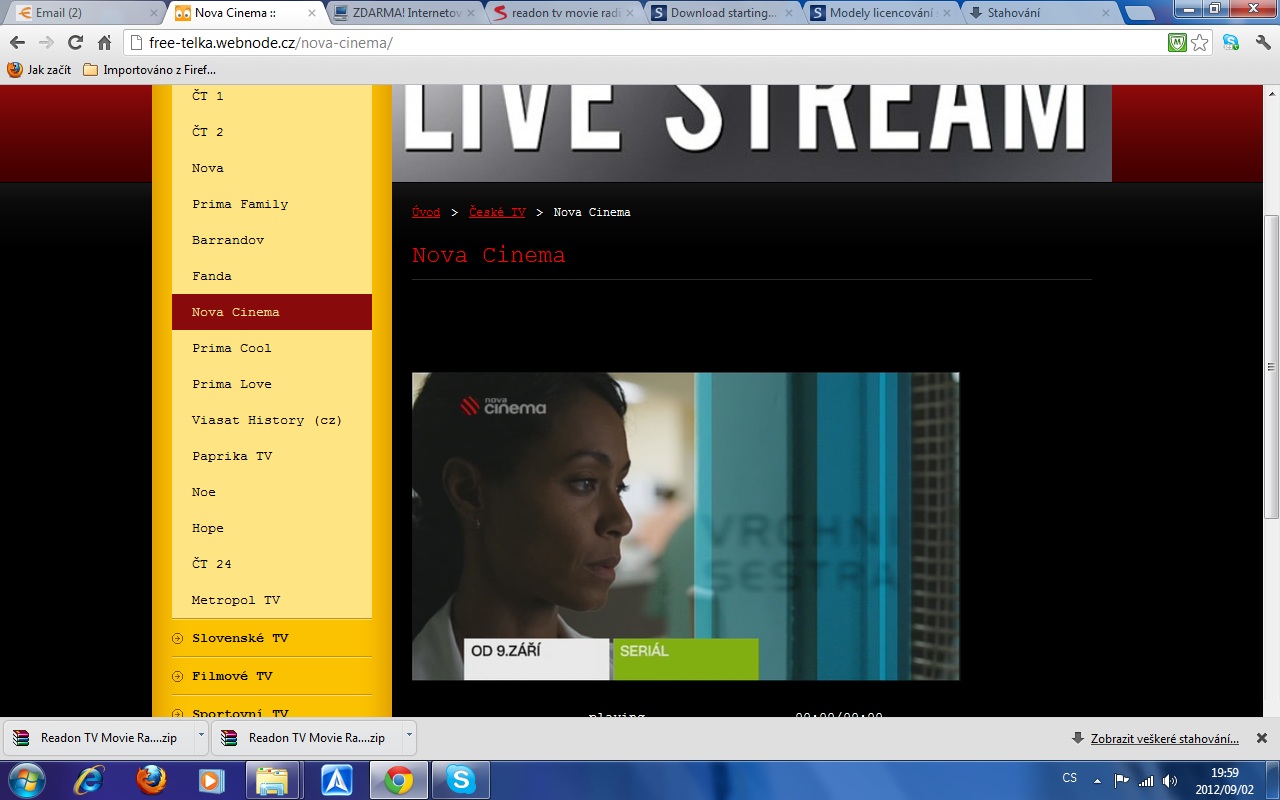1280x800 pixels.
Task: Close the downloads bar
Action: click(1262, 738)
